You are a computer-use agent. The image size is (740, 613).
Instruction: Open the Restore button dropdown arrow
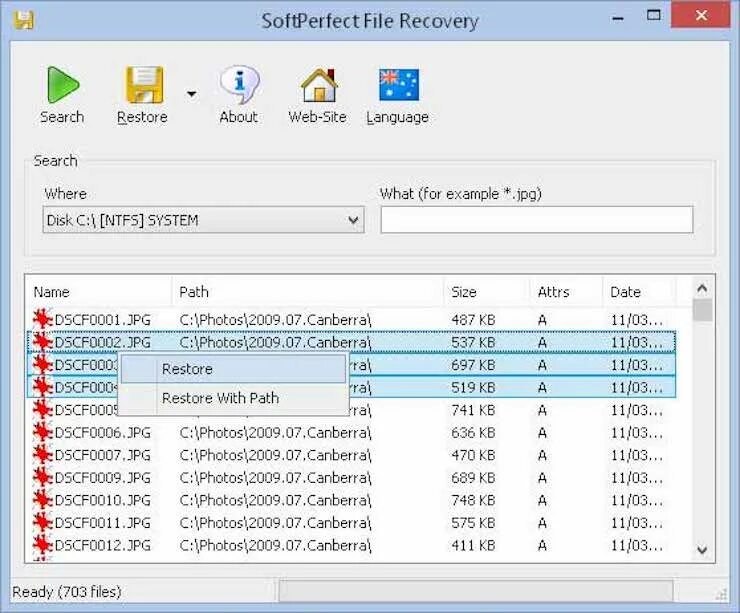pos(191,93)
